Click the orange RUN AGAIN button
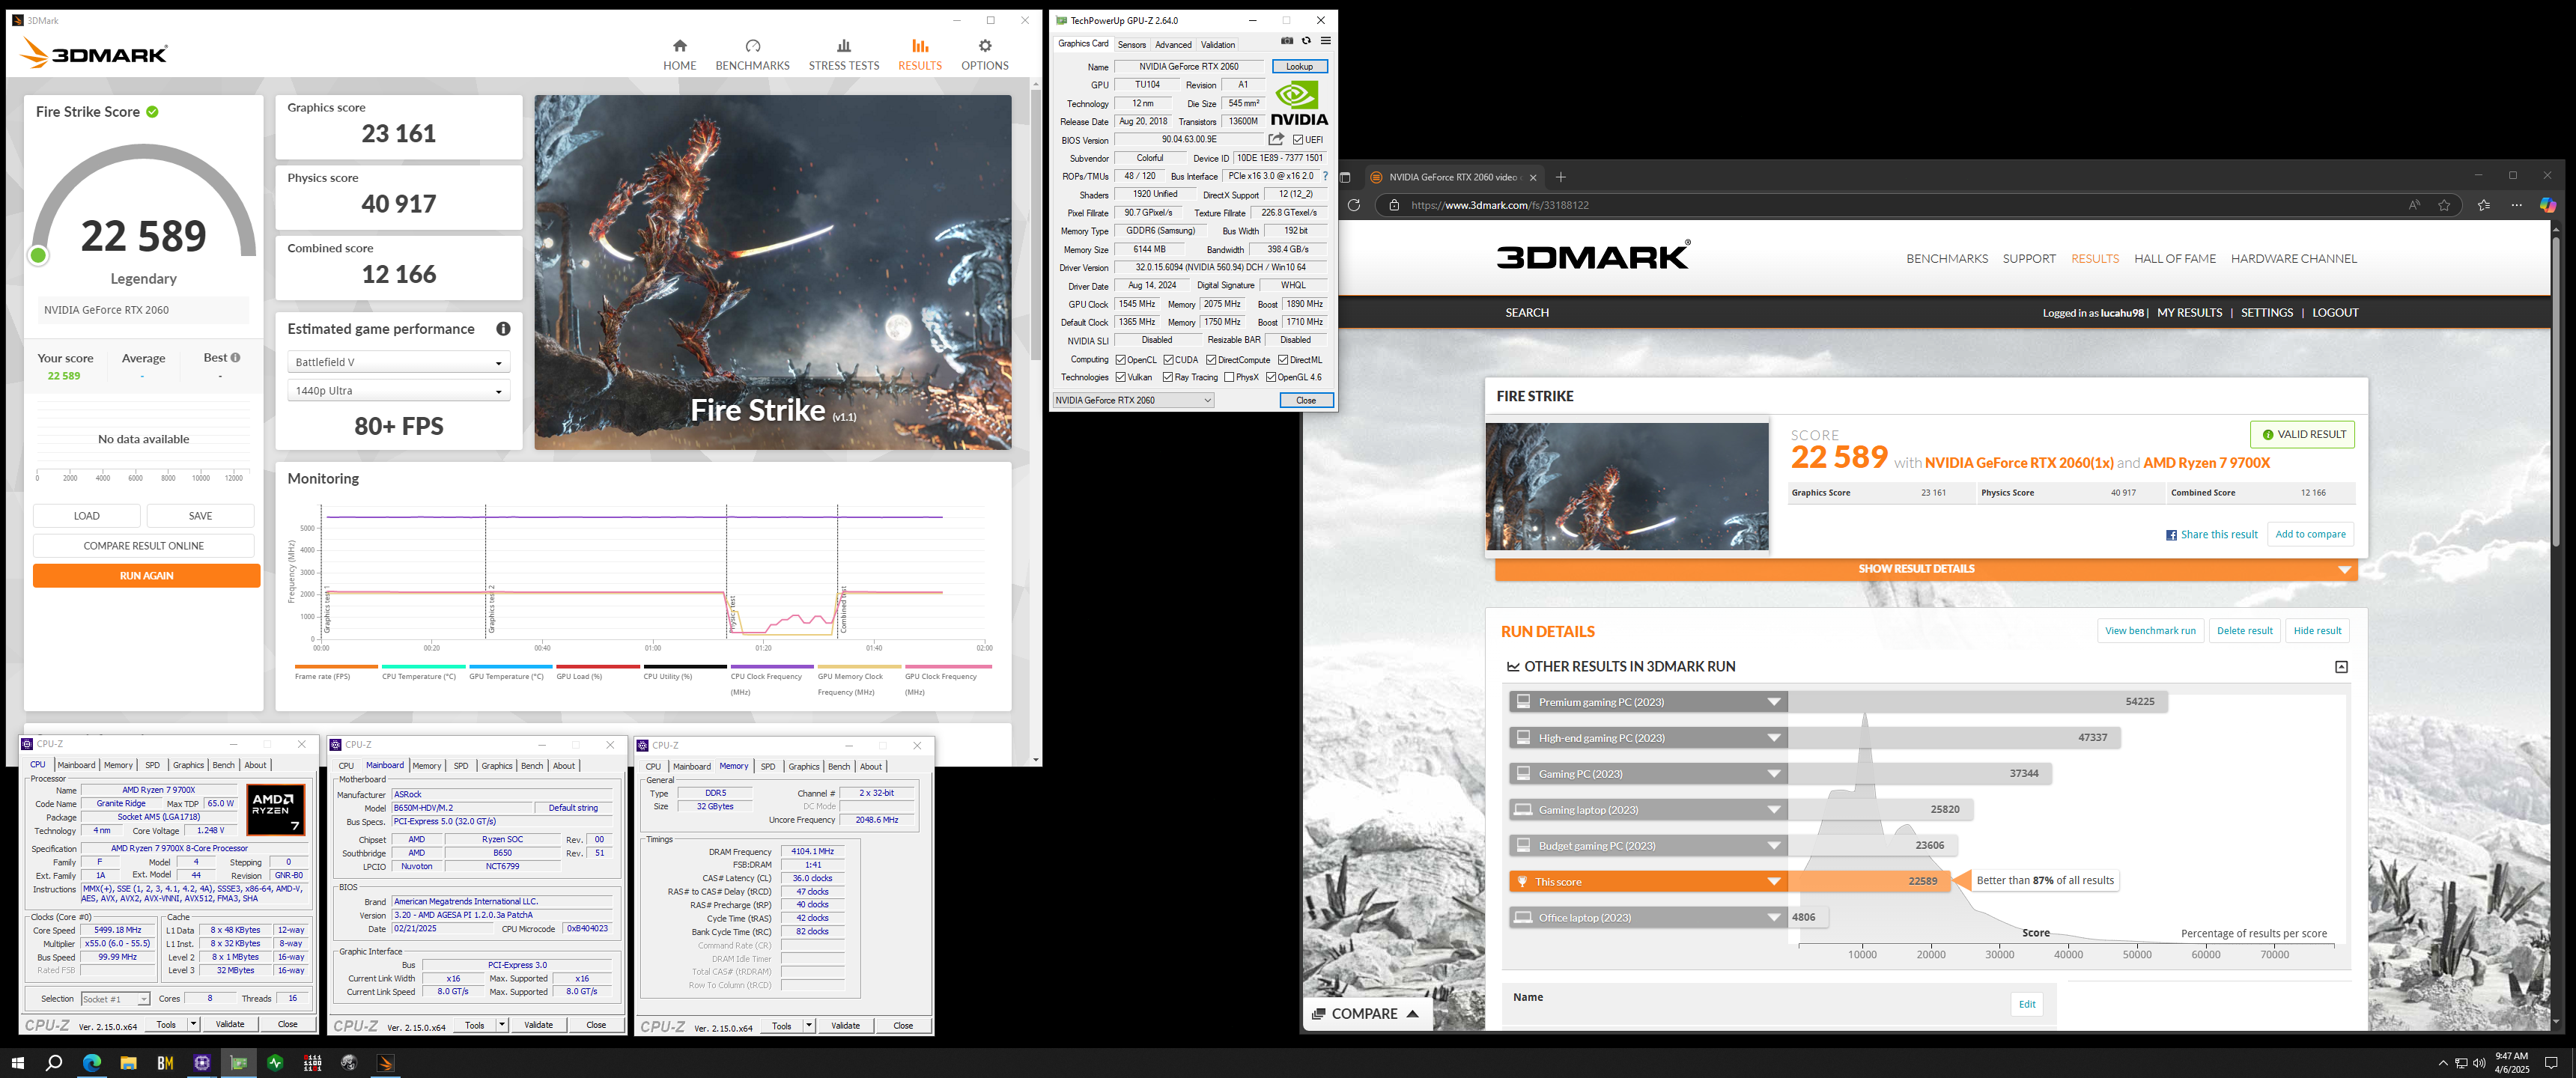Screen dimensions: 2576x1078 [x=146, y=576]
